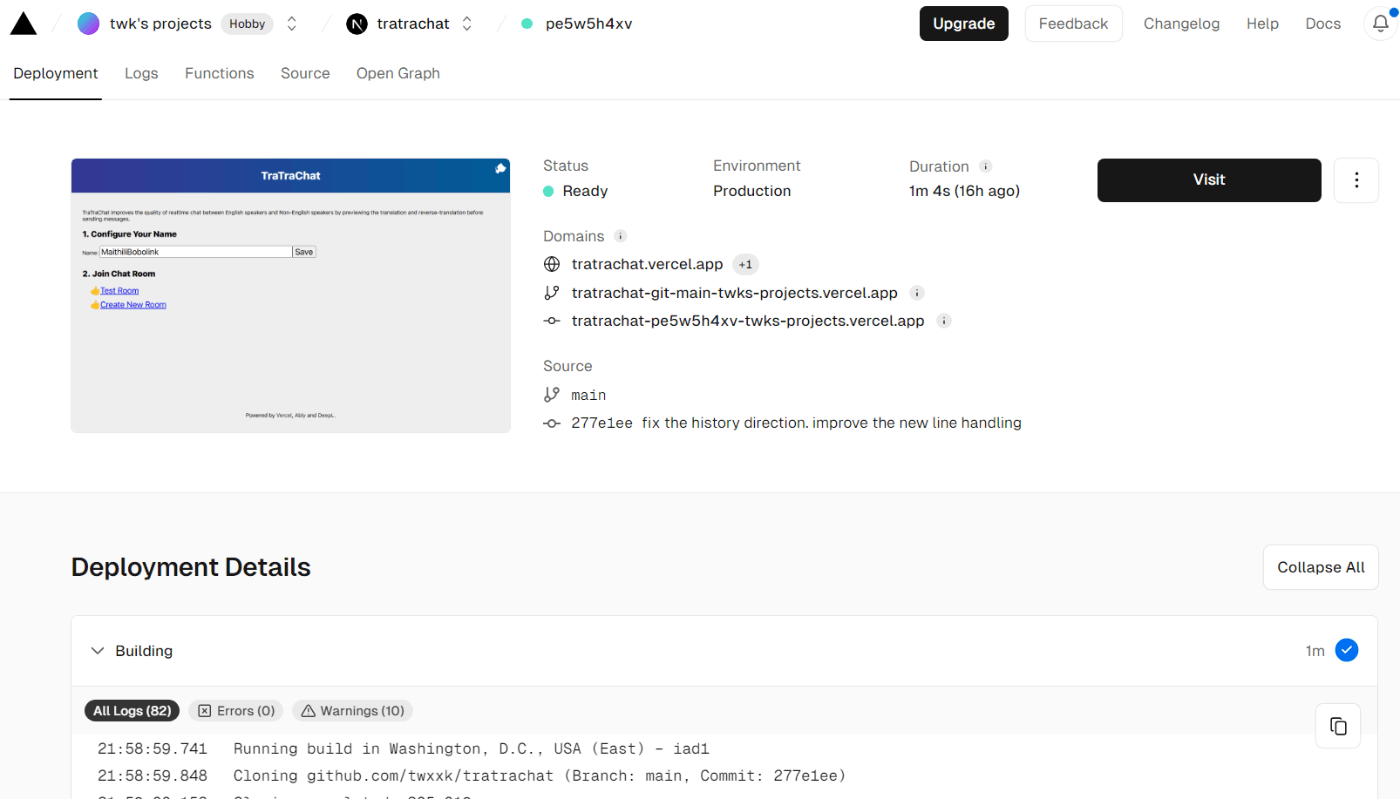Open the Docs link
The width and height of the screenshot is (1400, 799).
1323,24
